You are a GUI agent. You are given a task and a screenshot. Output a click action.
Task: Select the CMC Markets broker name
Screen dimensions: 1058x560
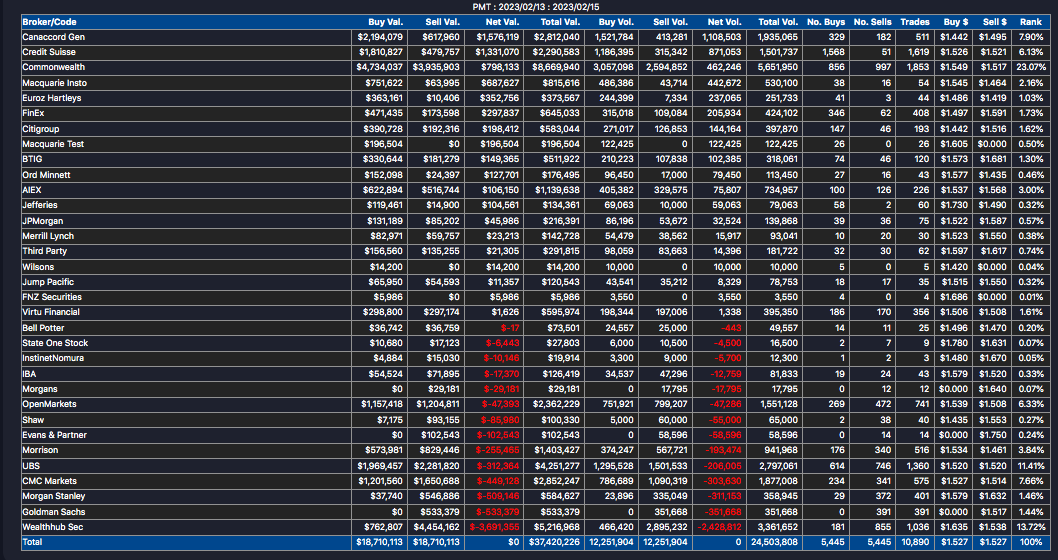tap(49, 481)
